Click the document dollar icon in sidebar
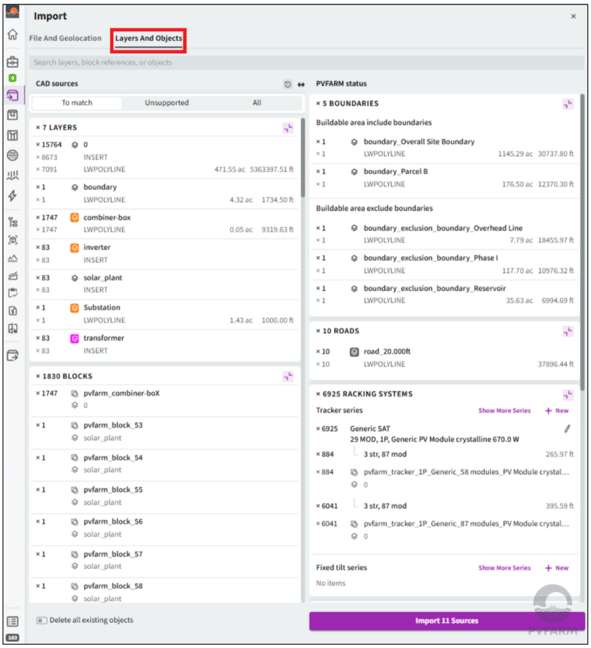591x648 pixels. point(13,311)
